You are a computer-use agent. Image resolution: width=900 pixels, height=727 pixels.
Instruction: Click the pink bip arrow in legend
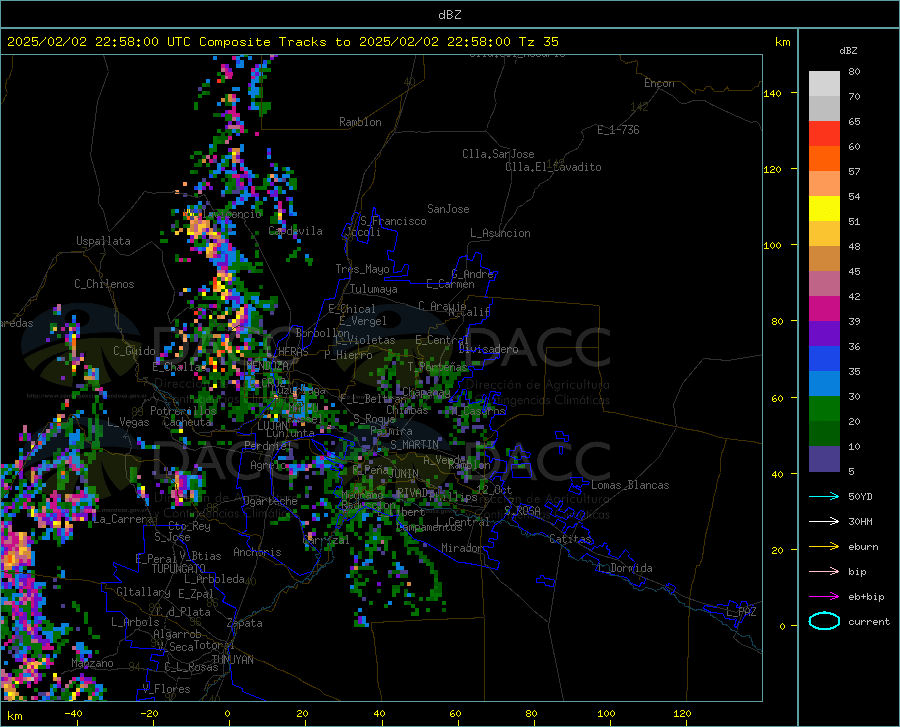point(824,572)
